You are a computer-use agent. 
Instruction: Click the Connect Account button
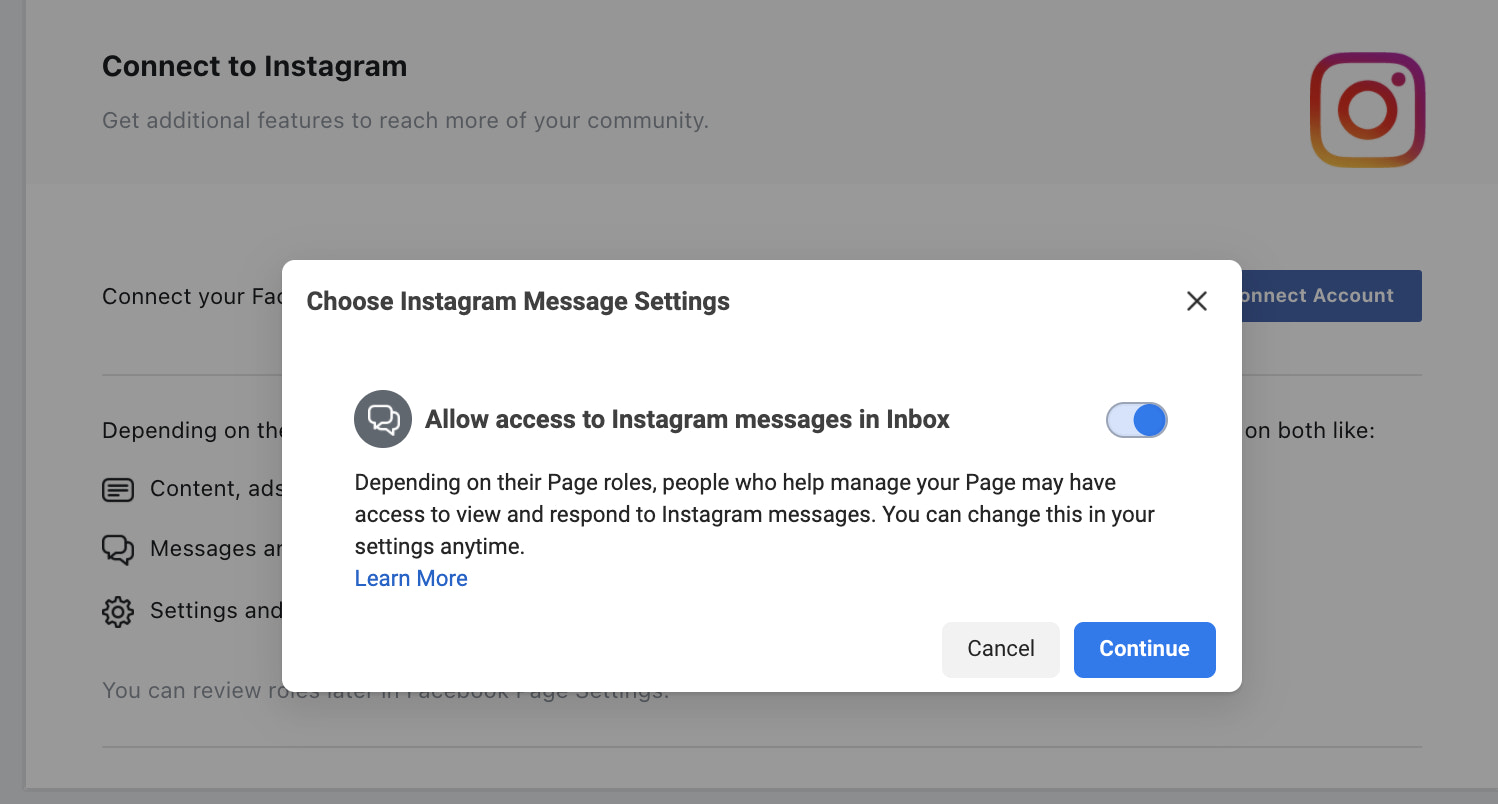coord(1330,296)
